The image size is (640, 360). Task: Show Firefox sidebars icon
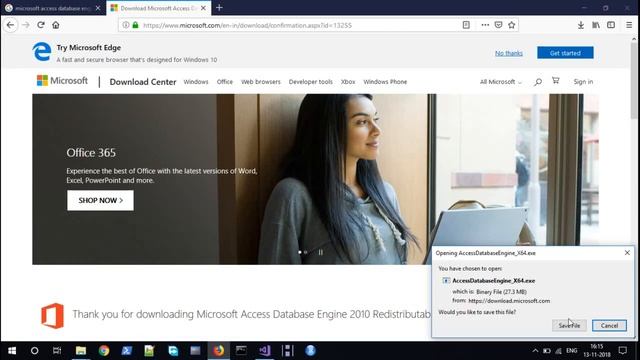coord(611,25)
